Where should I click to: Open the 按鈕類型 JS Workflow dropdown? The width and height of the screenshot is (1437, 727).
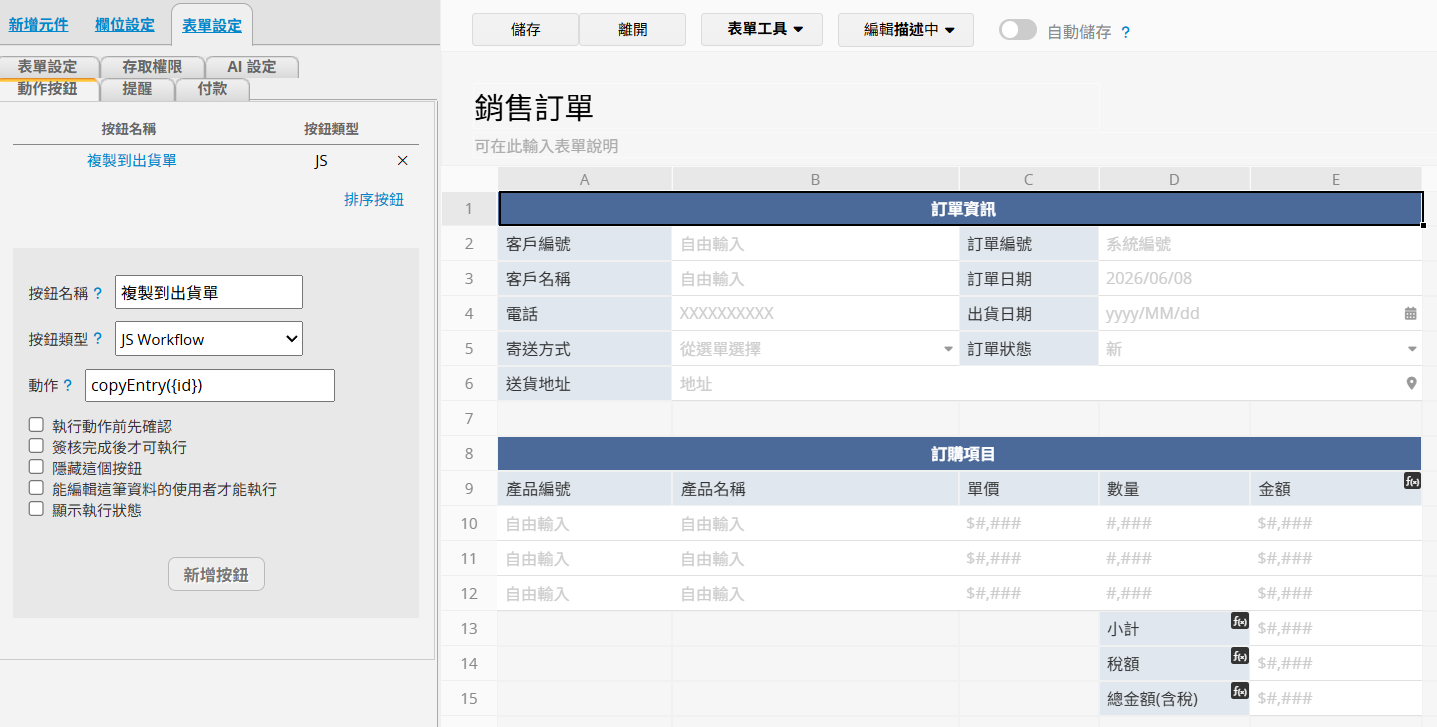coord(209,339)
